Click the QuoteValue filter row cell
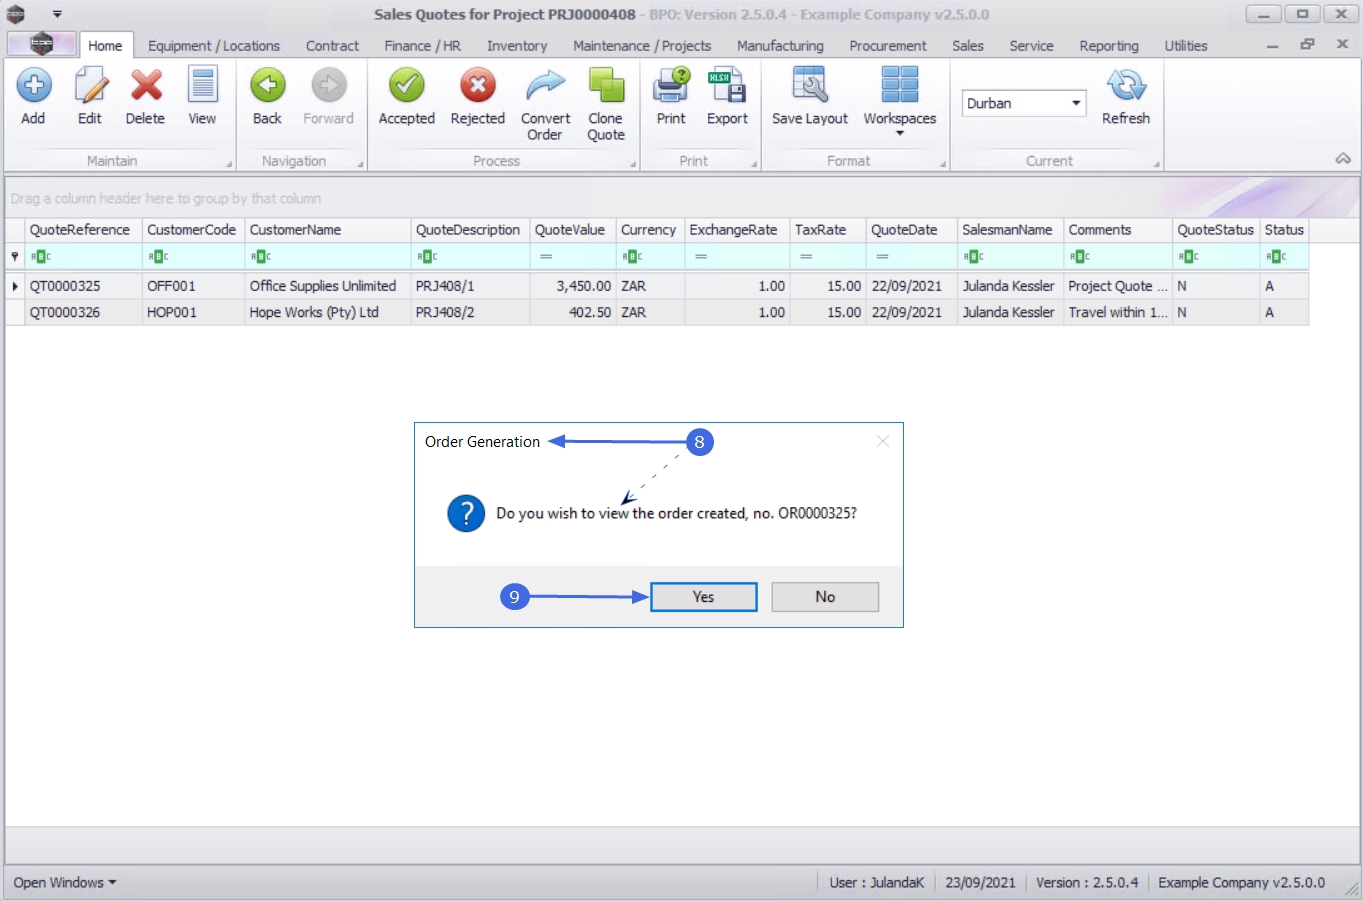 coord(573,257)
